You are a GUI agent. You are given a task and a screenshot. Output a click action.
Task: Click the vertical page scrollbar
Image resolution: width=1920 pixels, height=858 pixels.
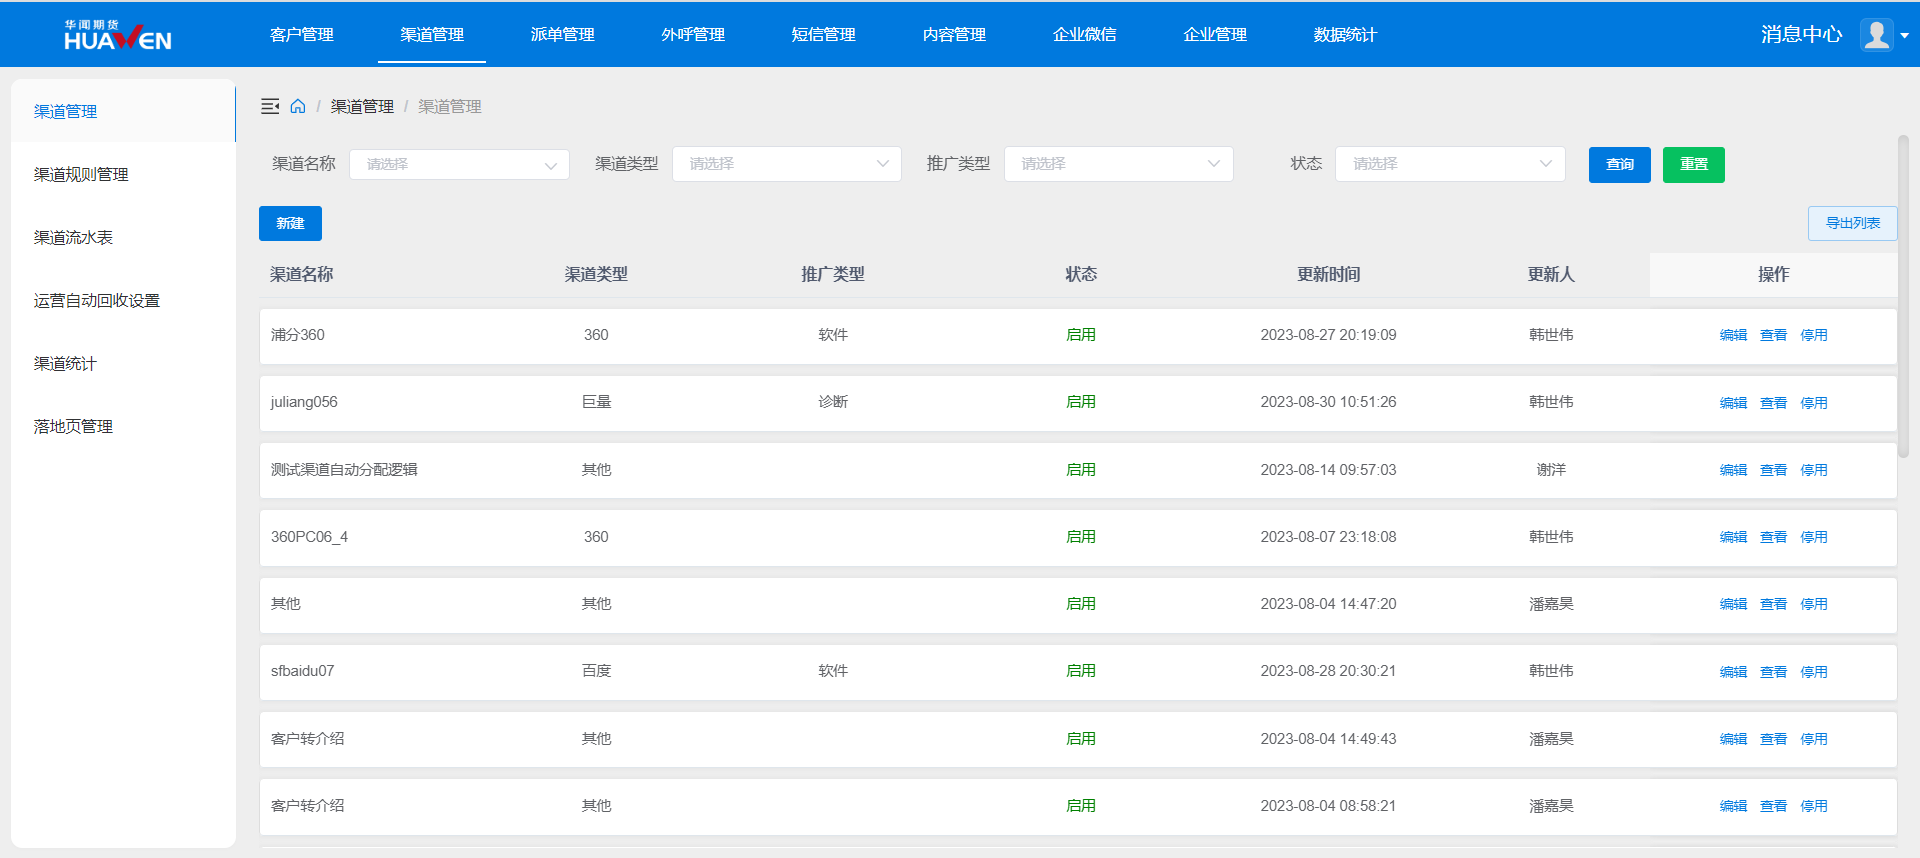(1903, 296)
